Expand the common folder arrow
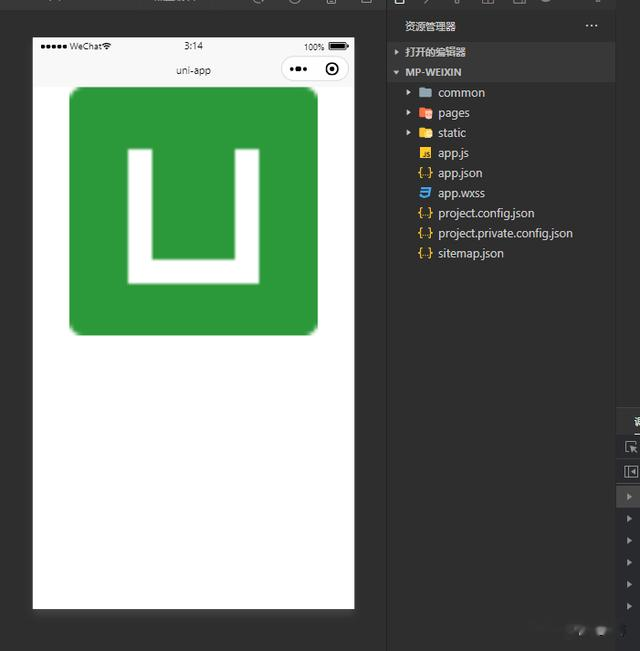The image size is (640, 651). [408, 92]
